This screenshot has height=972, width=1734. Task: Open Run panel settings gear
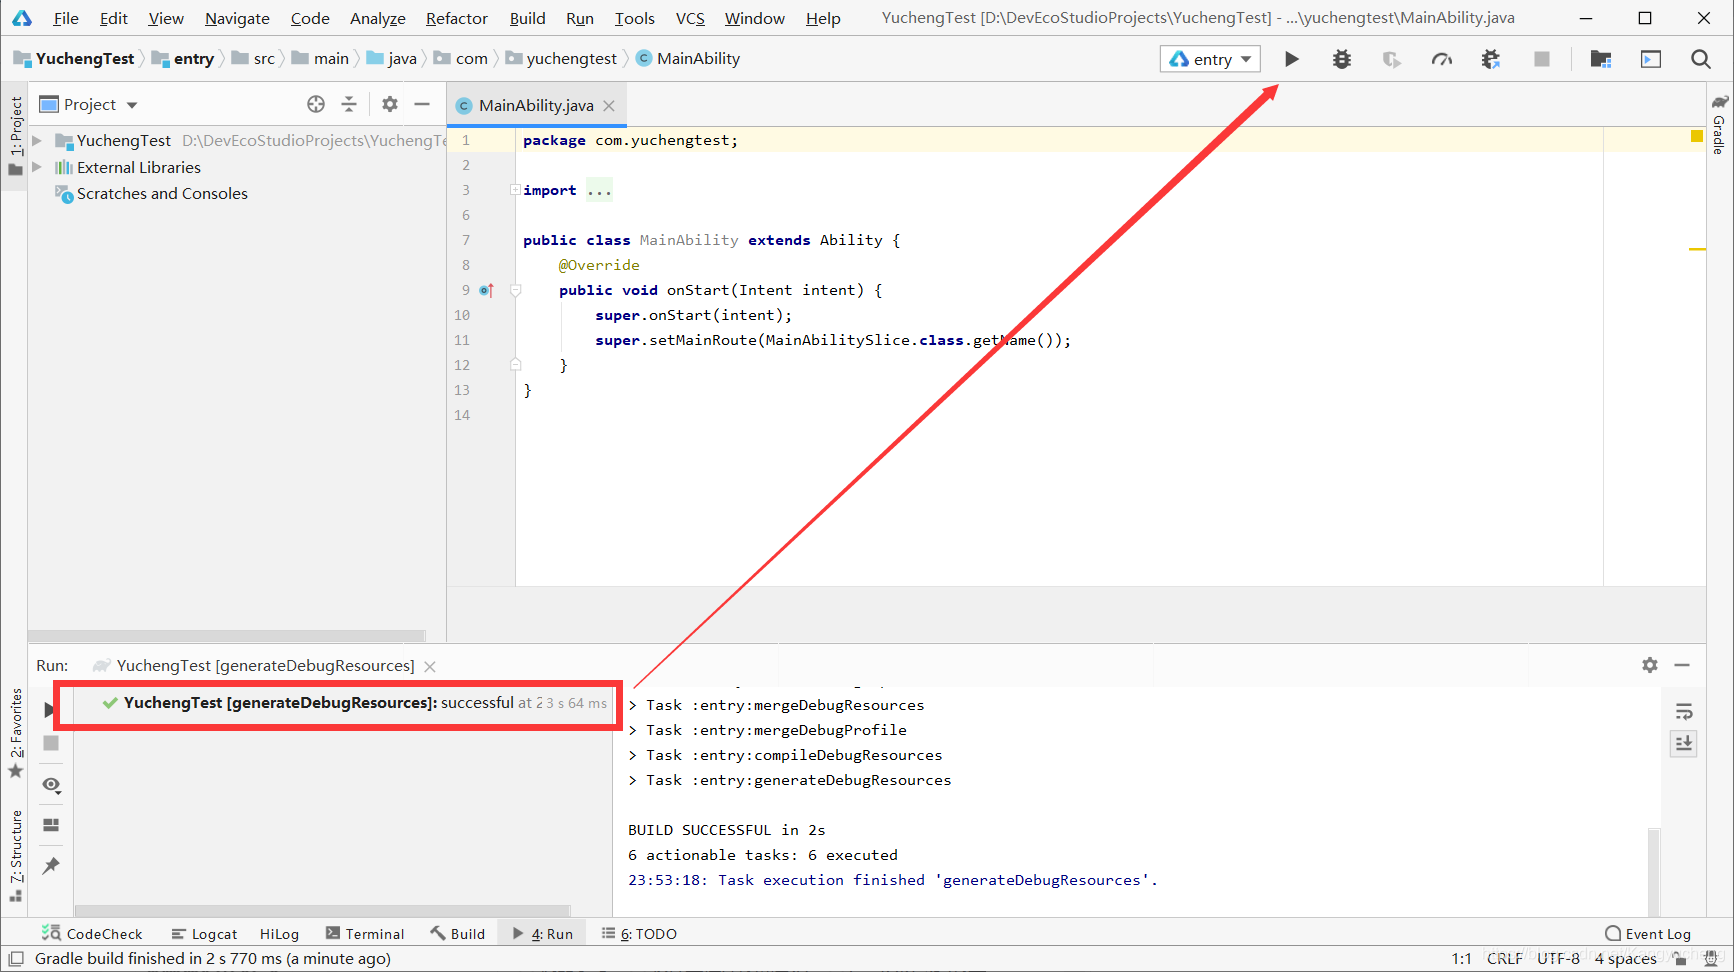tap(1650, 665)
